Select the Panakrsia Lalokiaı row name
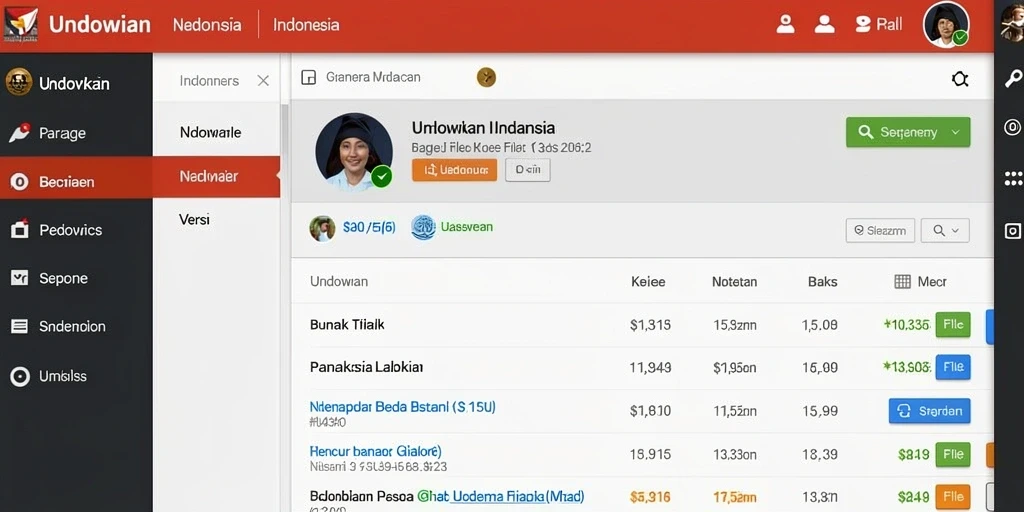The width and height of the screenshot is (1024, 512). tap(366, 368)
